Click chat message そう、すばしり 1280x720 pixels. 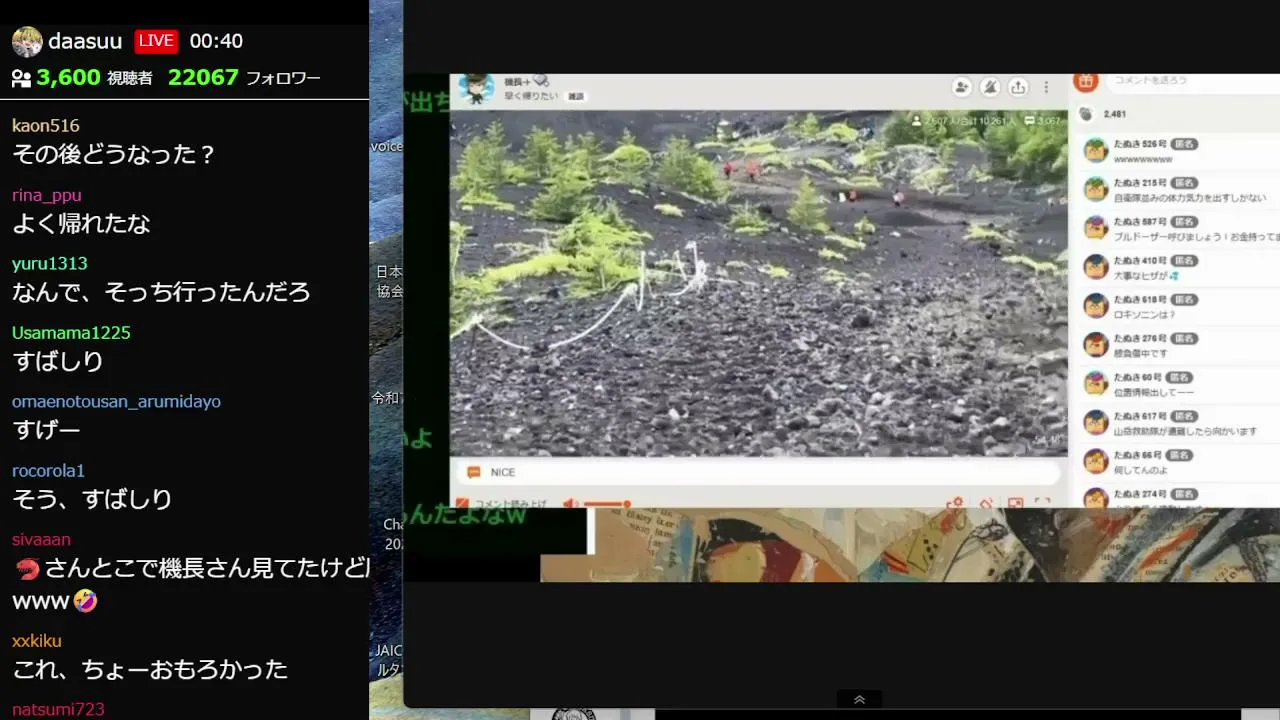point(92,500)
